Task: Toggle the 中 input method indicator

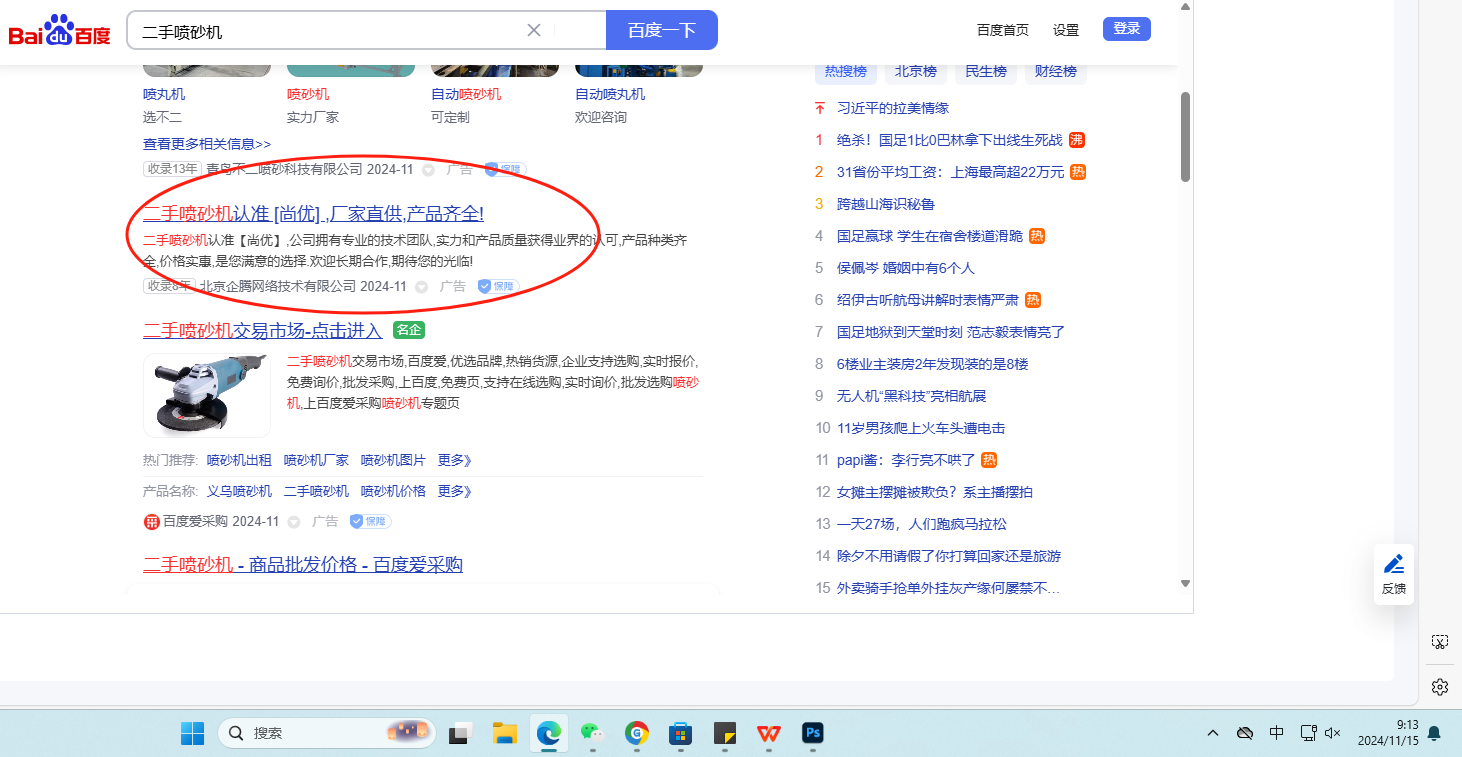Action: tap(1277, 733)
